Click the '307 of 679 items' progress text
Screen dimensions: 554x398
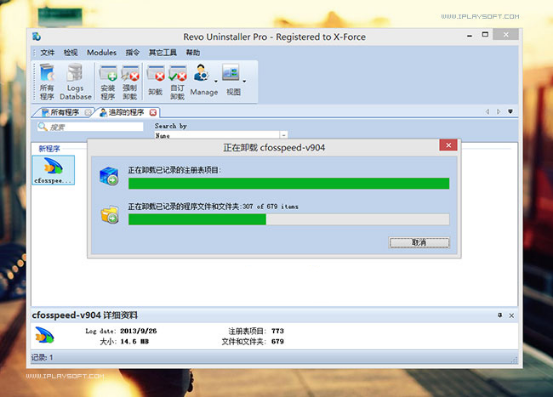click(x=270, y=206)
